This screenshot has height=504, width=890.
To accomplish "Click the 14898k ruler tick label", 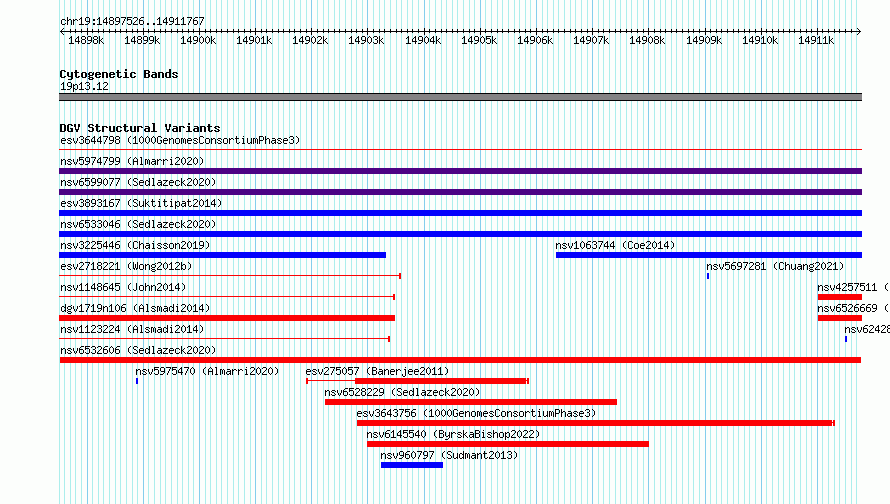I will [x=86, y=40].
